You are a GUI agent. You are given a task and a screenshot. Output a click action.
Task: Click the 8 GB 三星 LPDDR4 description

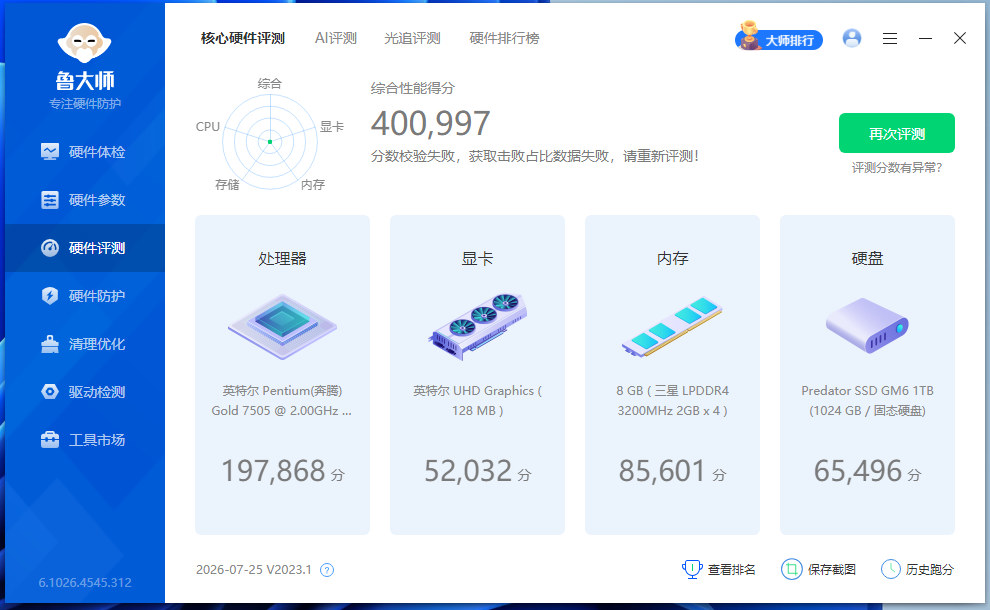[672, 400]
